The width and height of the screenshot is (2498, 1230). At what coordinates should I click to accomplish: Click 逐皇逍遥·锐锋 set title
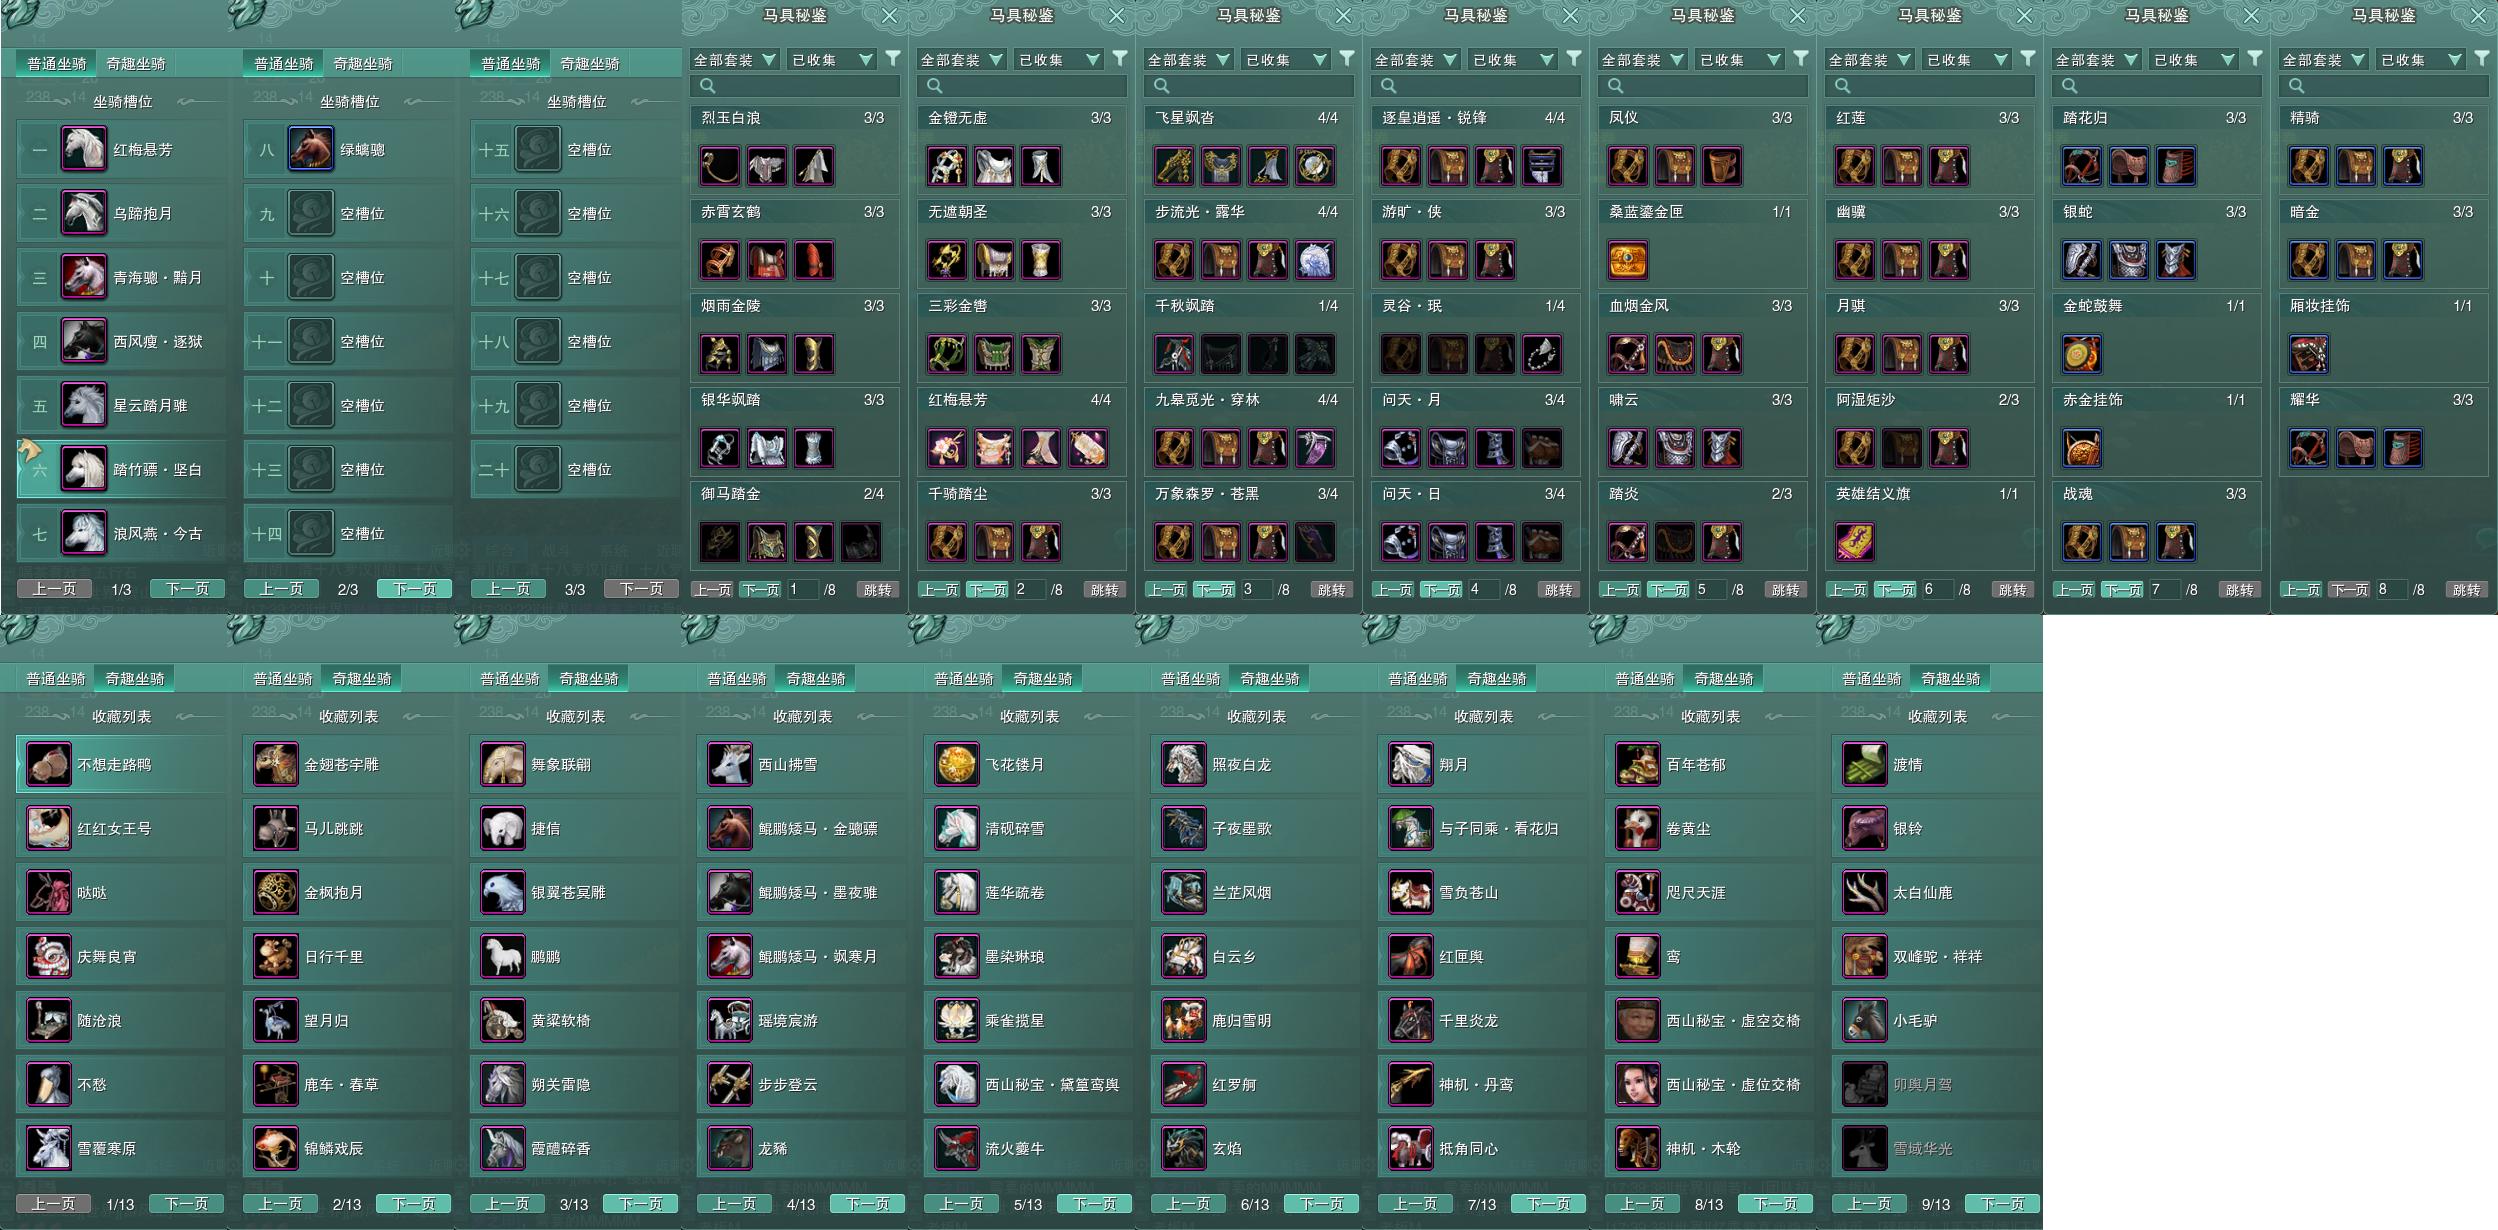tap(1434, 118)
